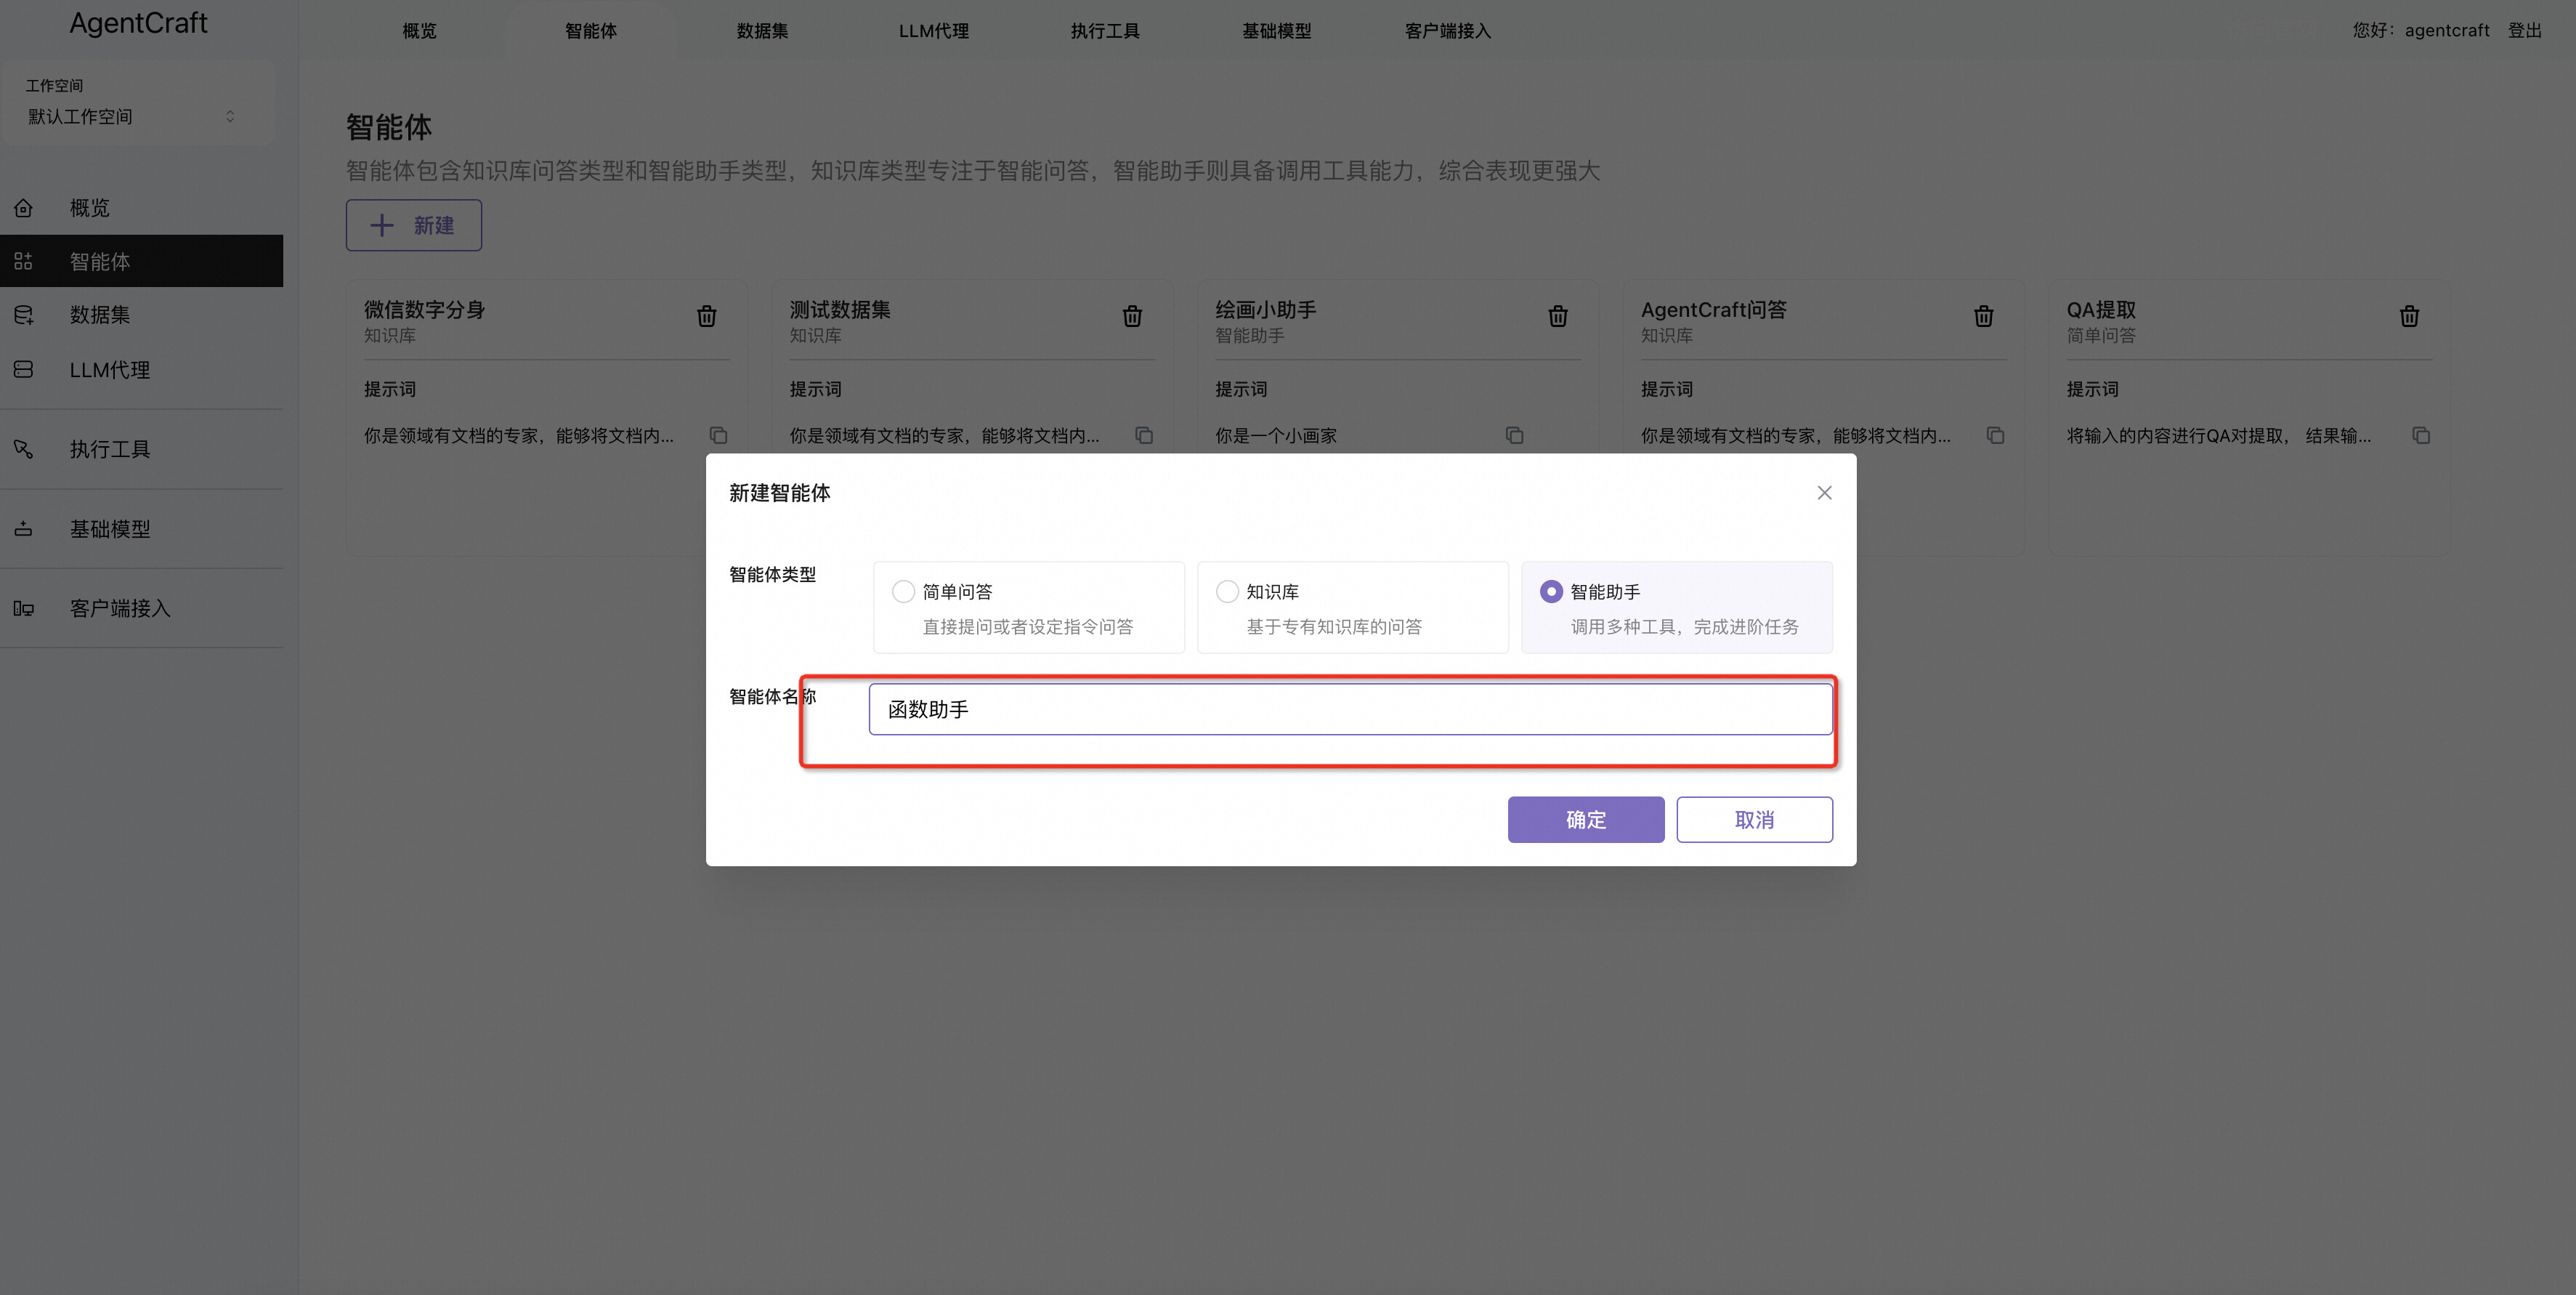The height and width of the screenshot is (1295, 2576).
Task: Open the AgentCraft问答 card title
Action: 1713,310
